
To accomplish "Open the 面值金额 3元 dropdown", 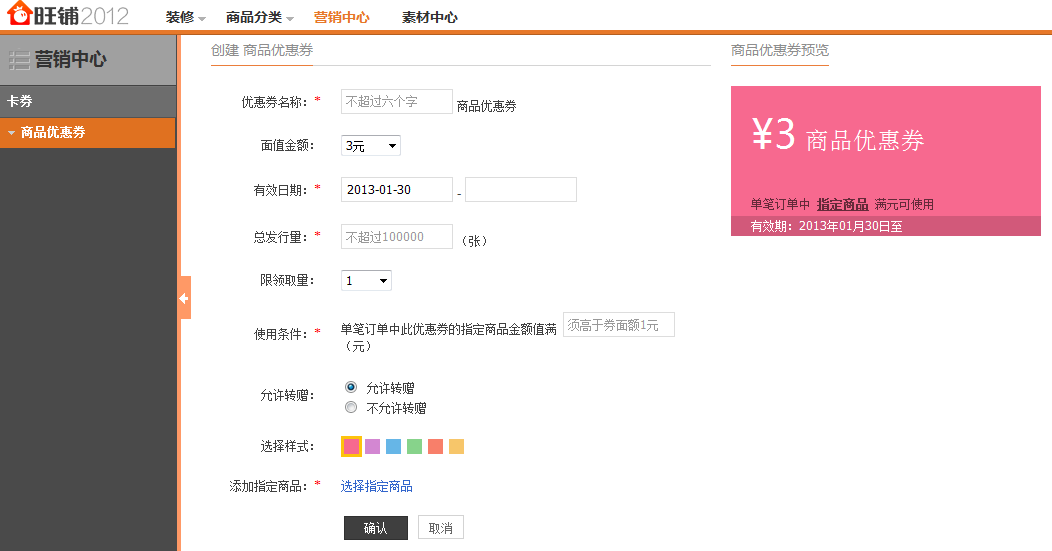I will click(x=371, y=146).
